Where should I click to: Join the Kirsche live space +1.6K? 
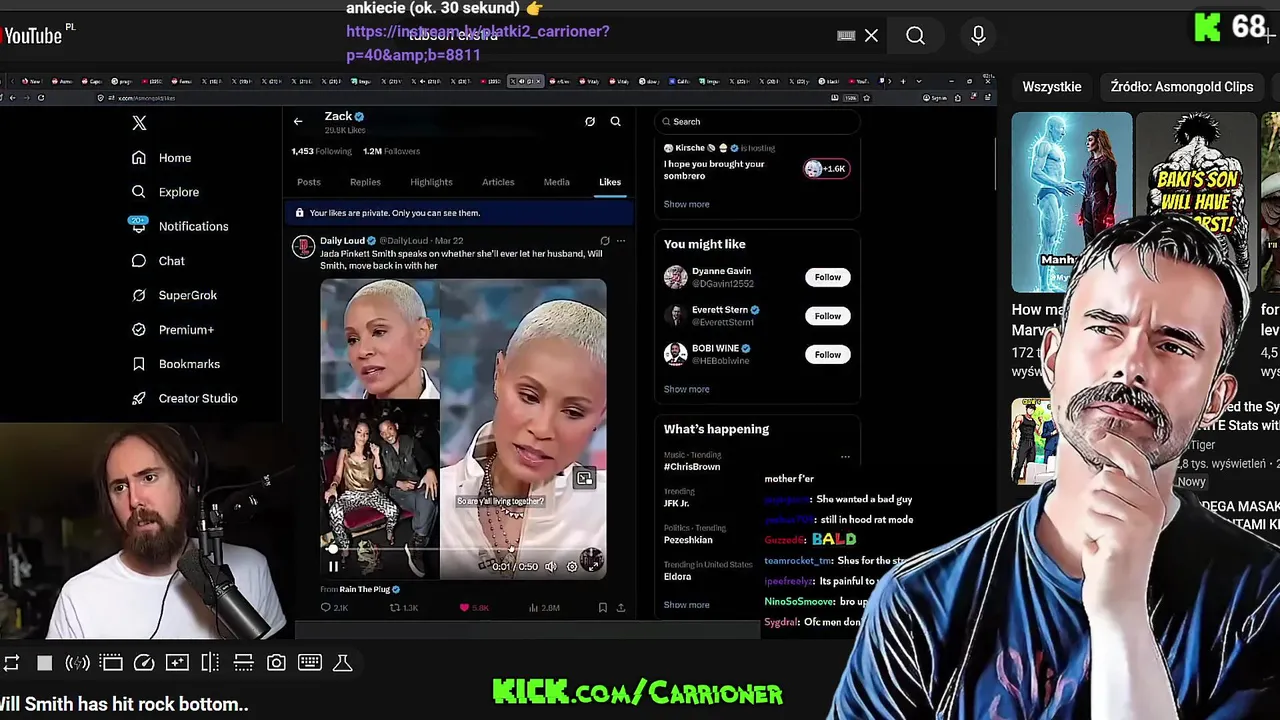pos(827,169)
